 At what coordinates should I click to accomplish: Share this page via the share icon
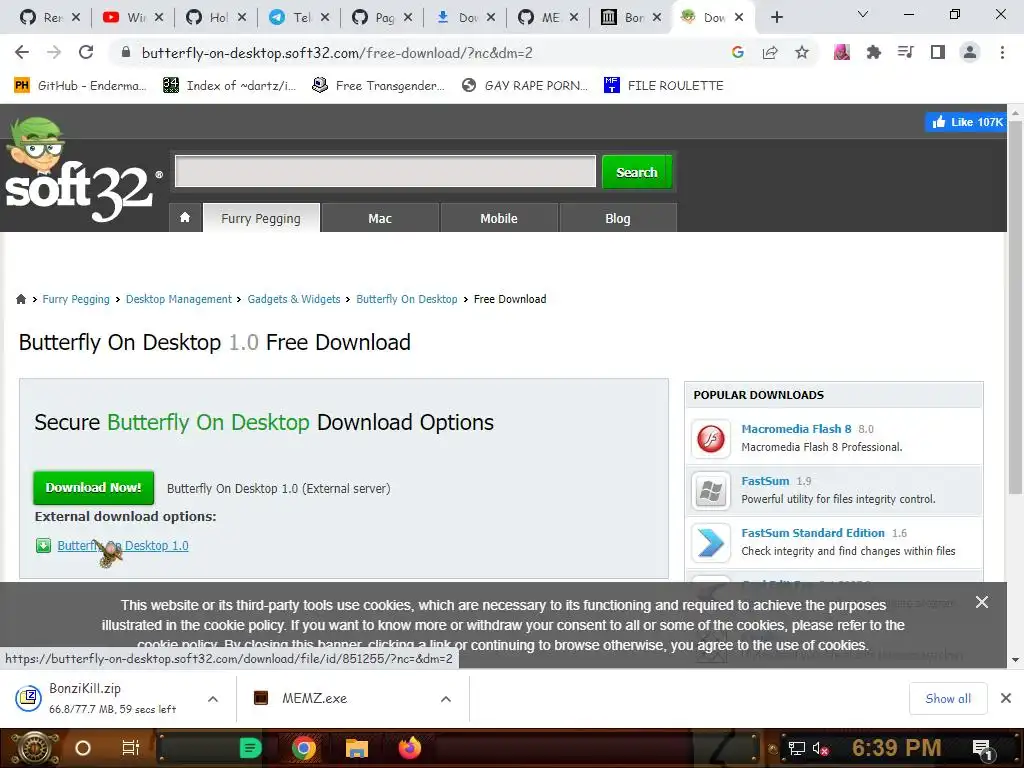point(770,52)
